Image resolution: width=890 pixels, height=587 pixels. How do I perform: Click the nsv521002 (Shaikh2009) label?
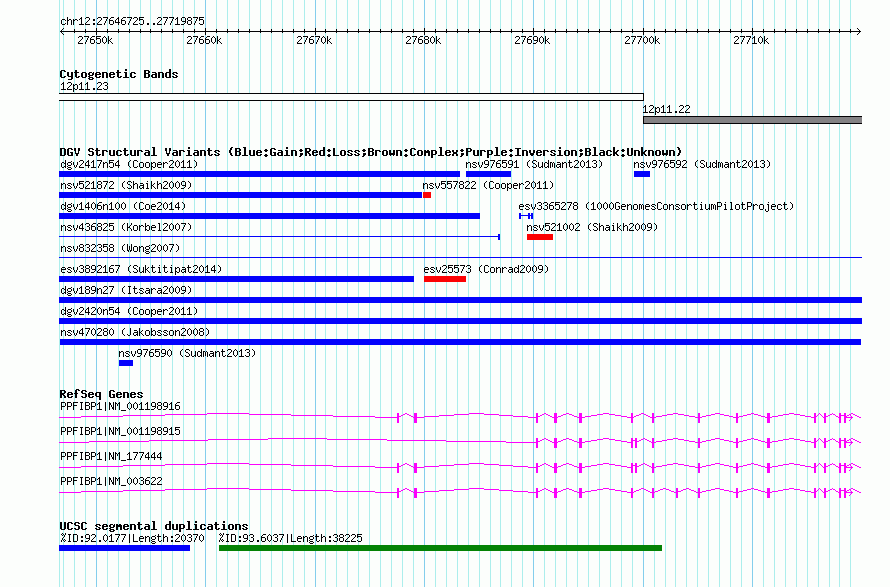592,228
